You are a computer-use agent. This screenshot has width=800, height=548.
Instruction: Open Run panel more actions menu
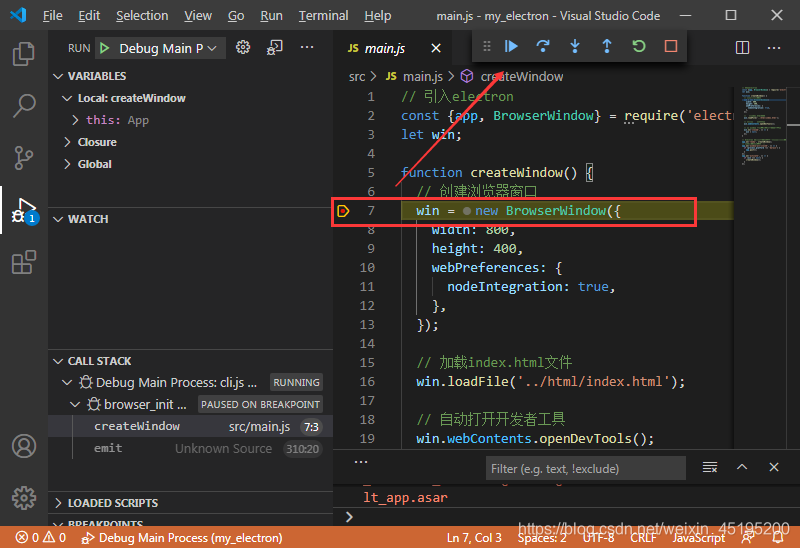pos(307,47)
